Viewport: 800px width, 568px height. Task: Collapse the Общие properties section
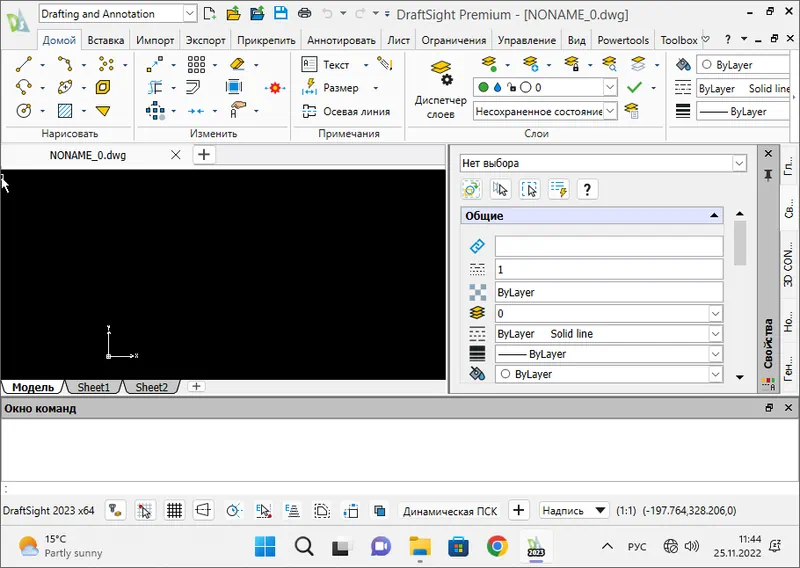point(714,216)
